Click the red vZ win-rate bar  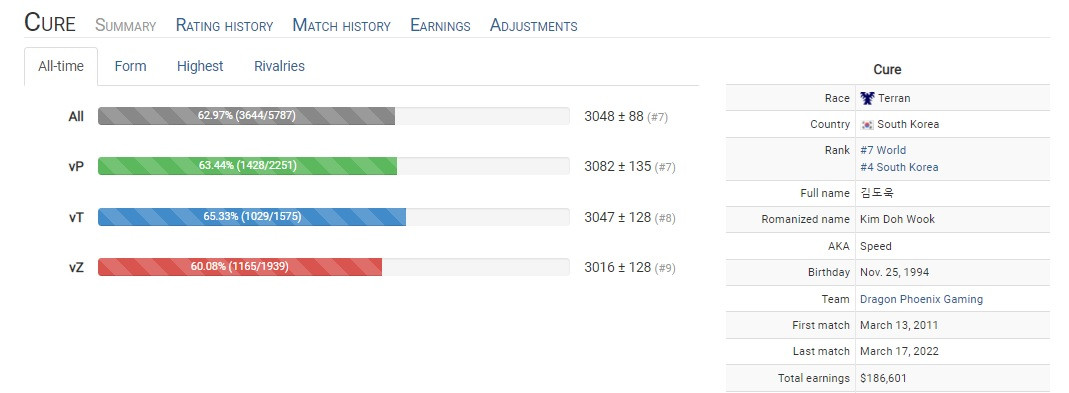tap(240, 267)
